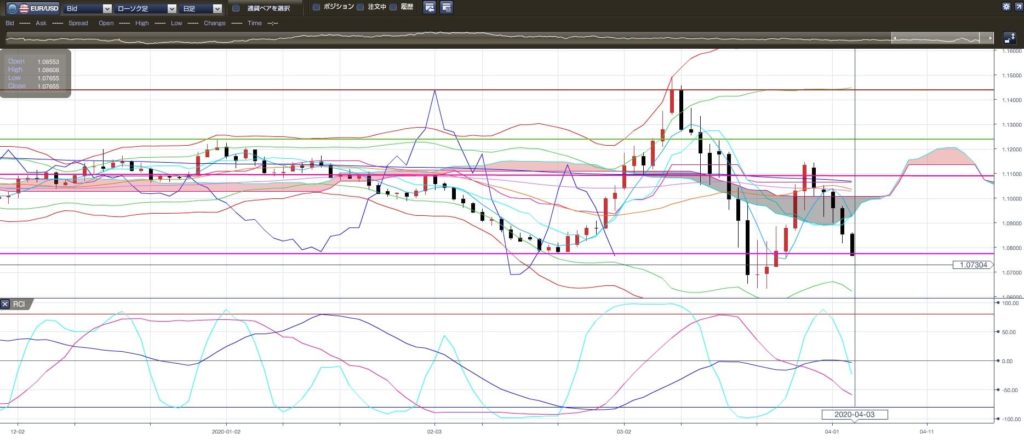
Task: Click the chart scale toggle icon
Action: click(1009, 39)
